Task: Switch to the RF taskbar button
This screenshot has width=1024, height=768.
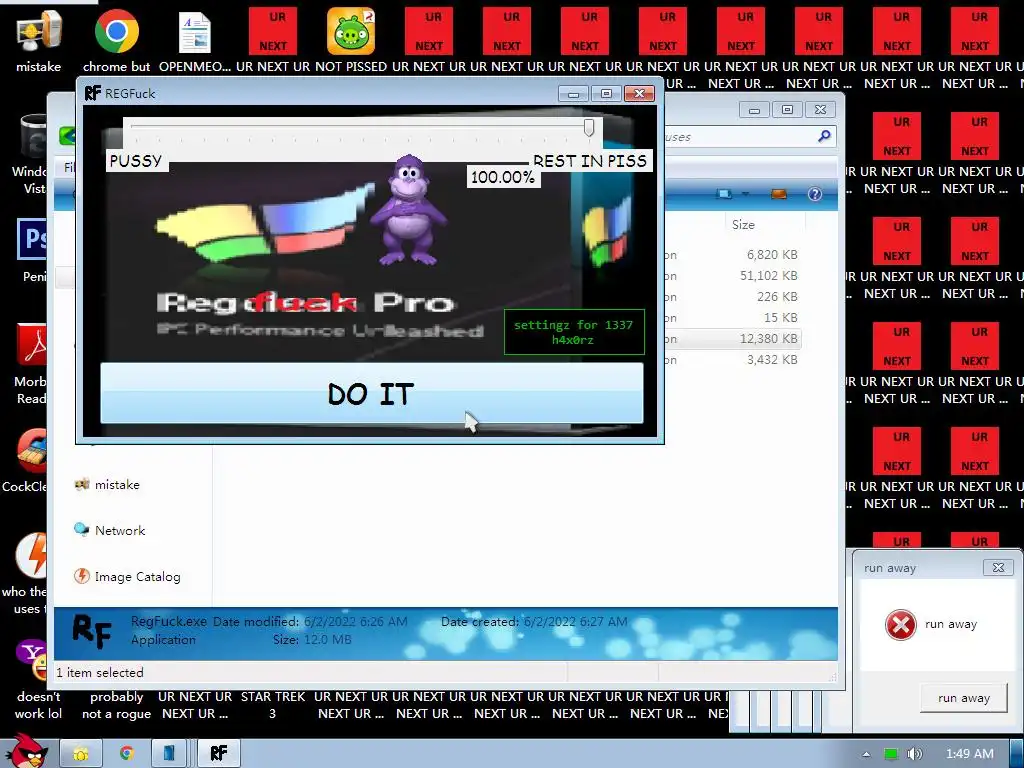Action: click(219, 754)
